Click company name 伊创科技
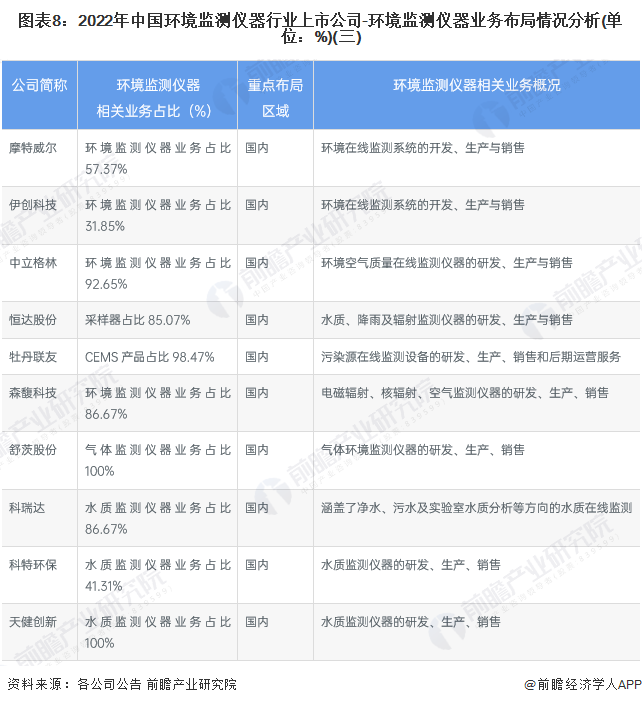Image resolution: width=642 pixels, height=705 pixels. pyautogui.click(x=33, y=205)
